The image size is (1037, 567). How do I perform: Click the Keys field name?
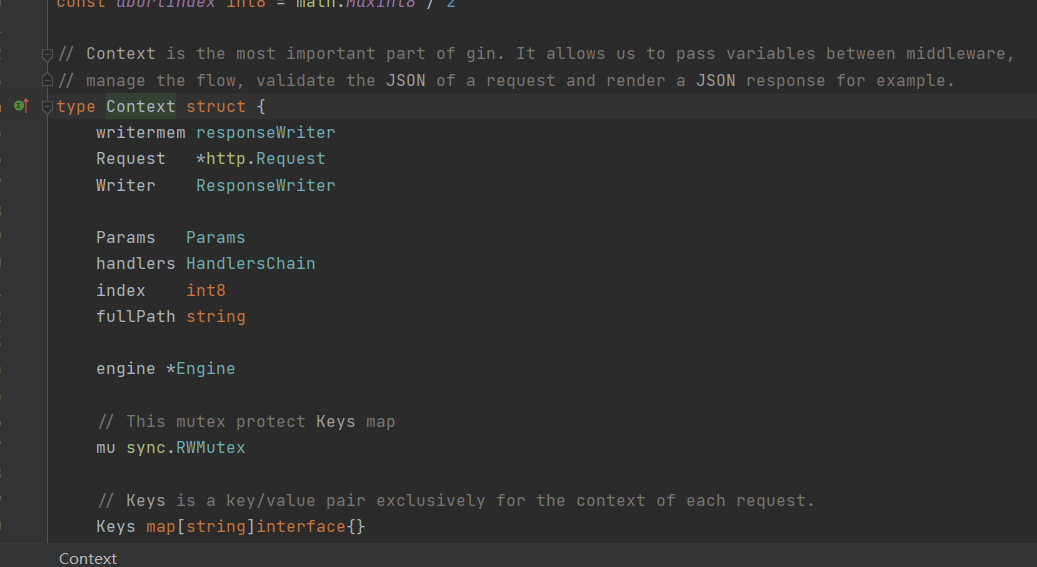116,527
